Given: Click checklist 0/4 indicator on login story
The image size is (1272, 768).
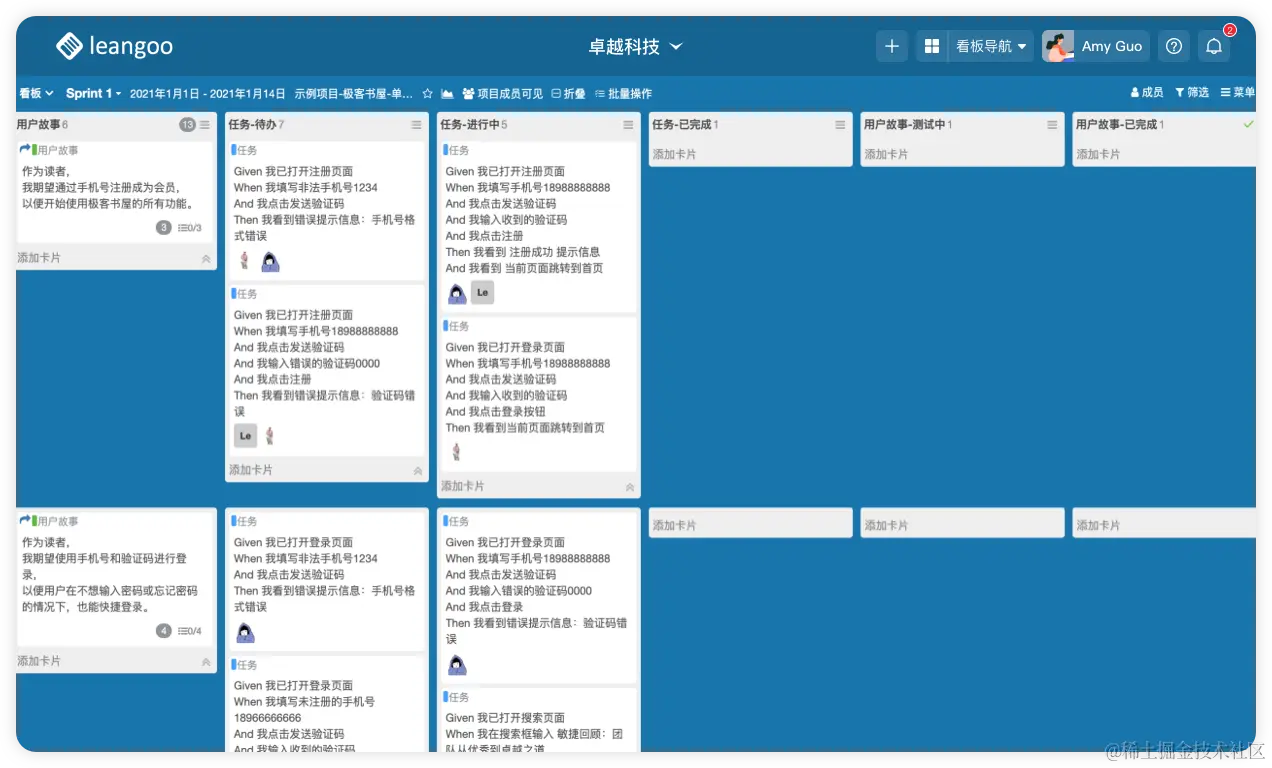Looking at the screenshot, I should [190, 631].
